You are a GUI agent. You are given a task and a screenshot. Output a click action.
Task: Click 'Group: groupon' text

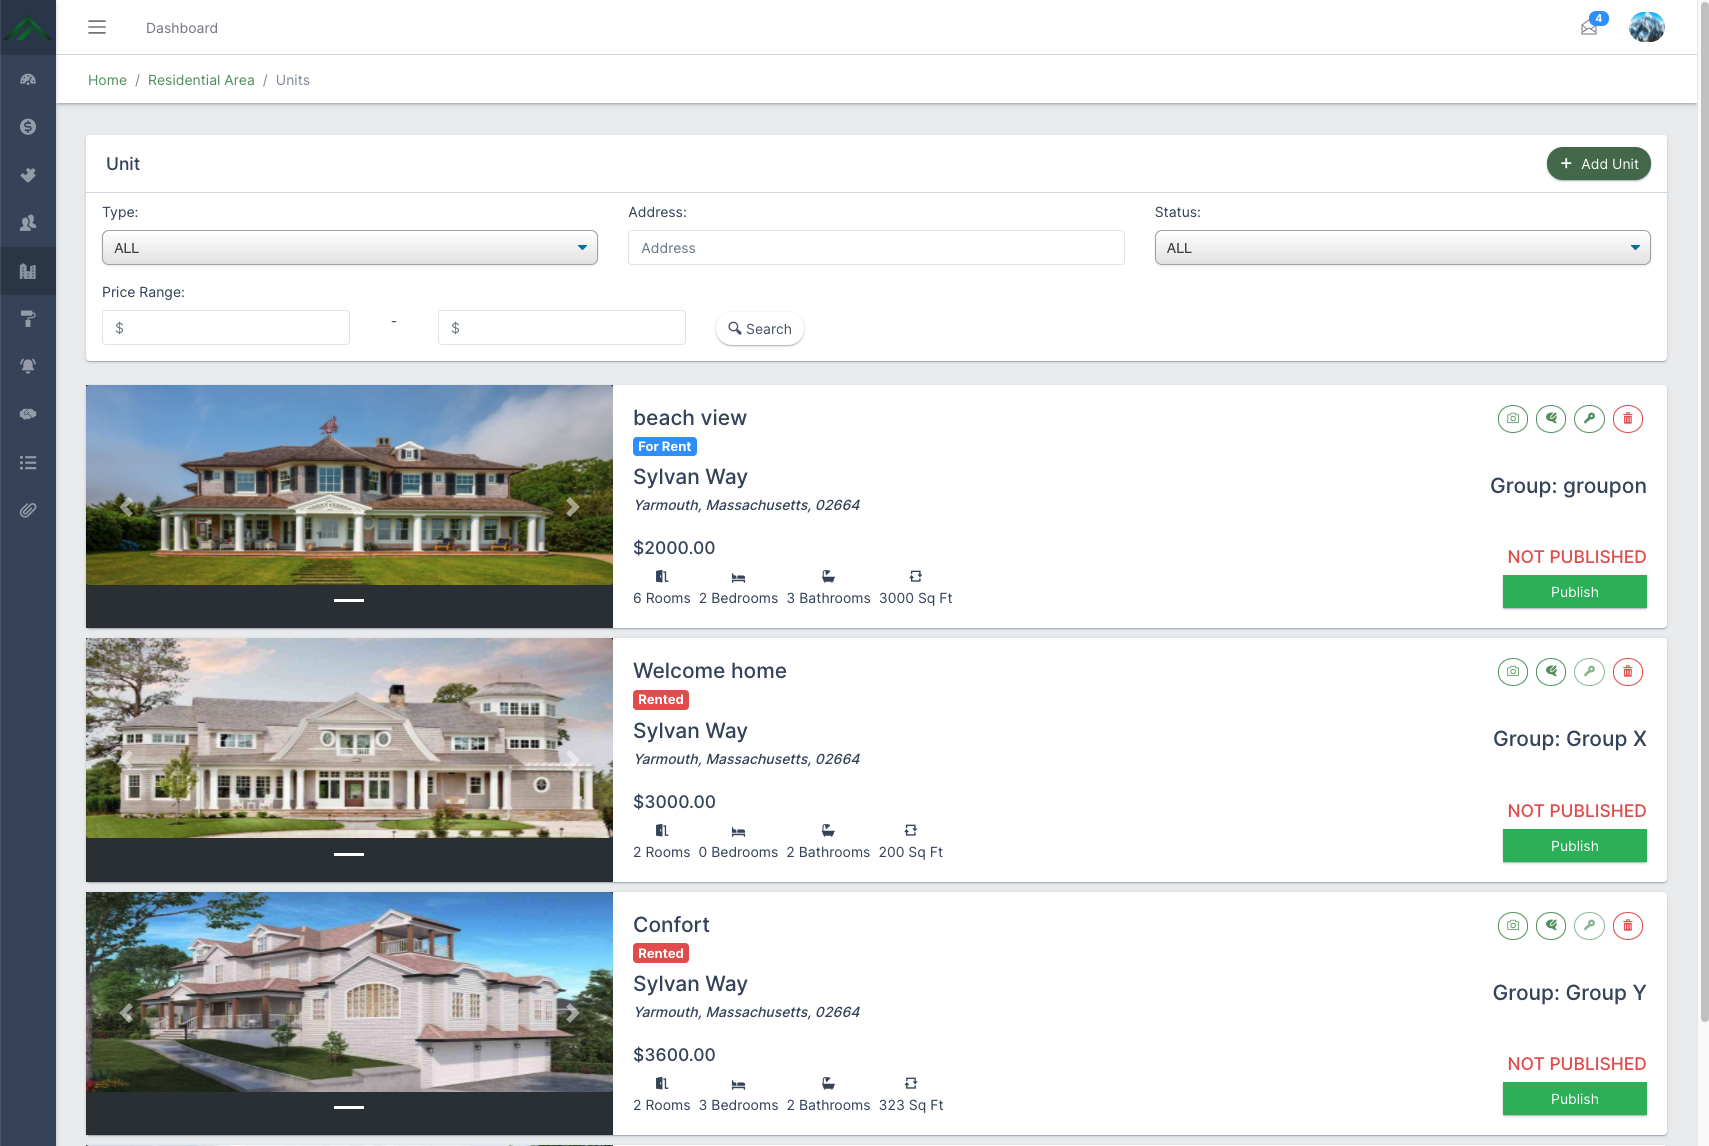(x=1568, y=486)
